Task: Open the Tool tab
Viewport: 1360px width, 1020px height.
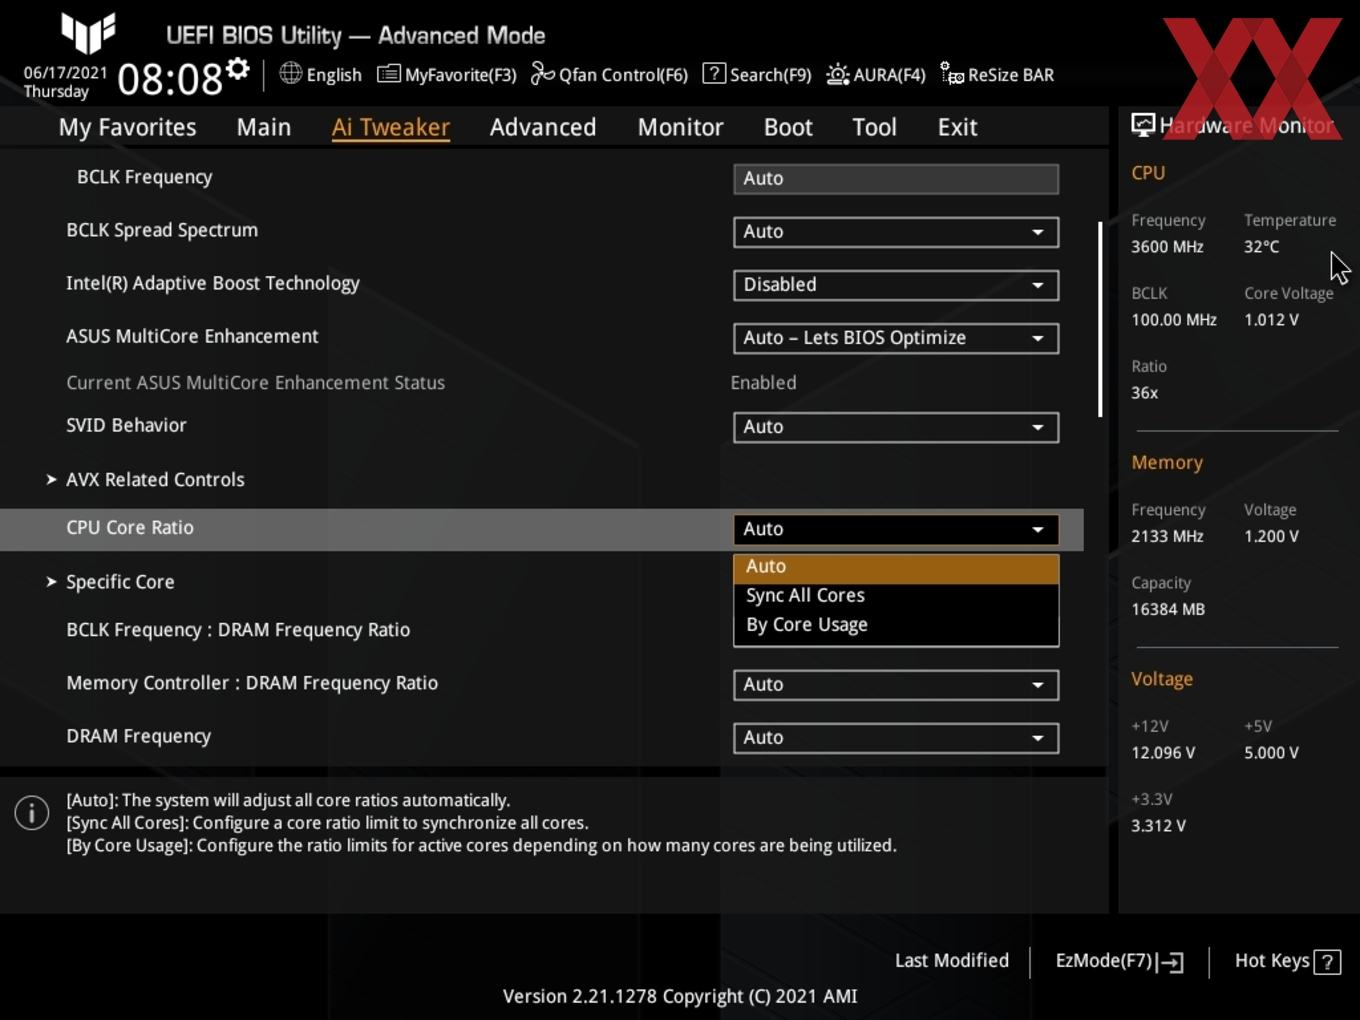Action: [x=874, y=127]
